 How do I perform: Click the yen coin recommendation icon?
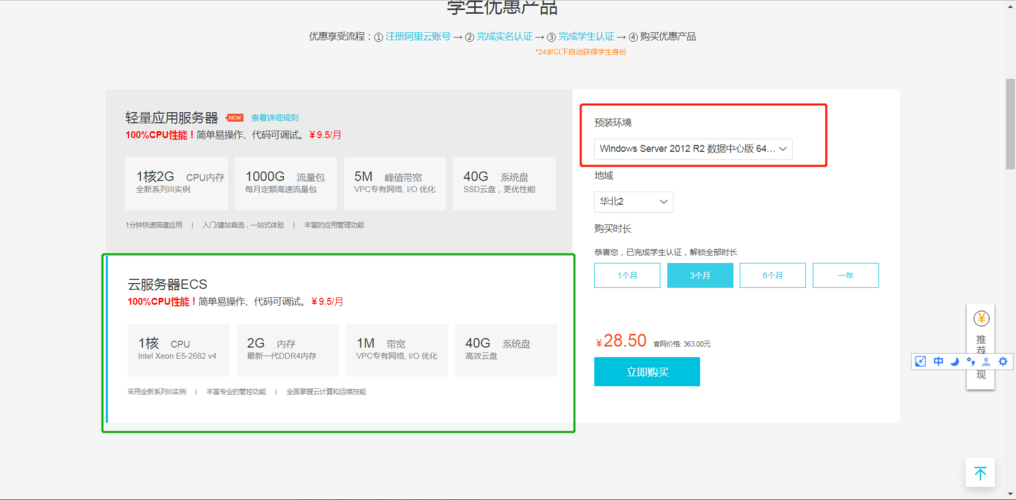pyautogui.click(x=981, y=319)
